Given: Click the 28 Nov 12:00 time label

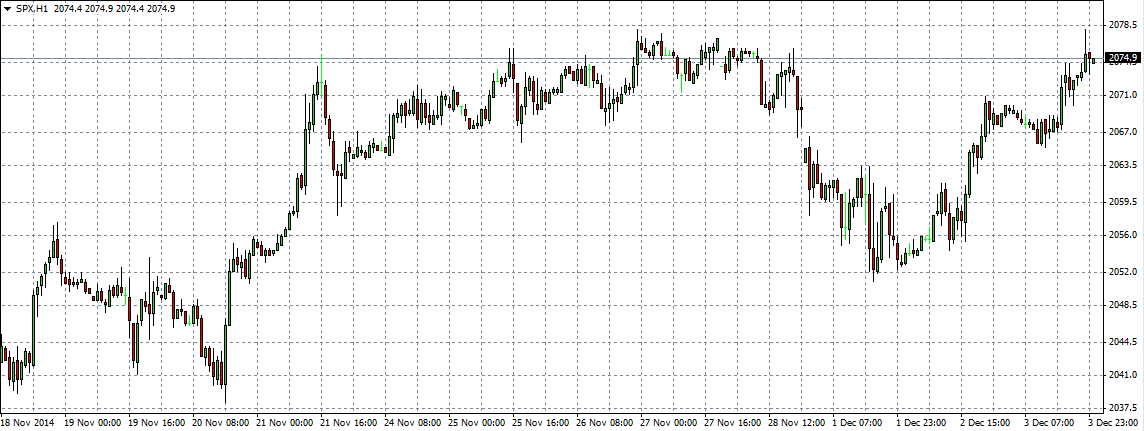Looking at the screenshot, I should coord(798,423).
